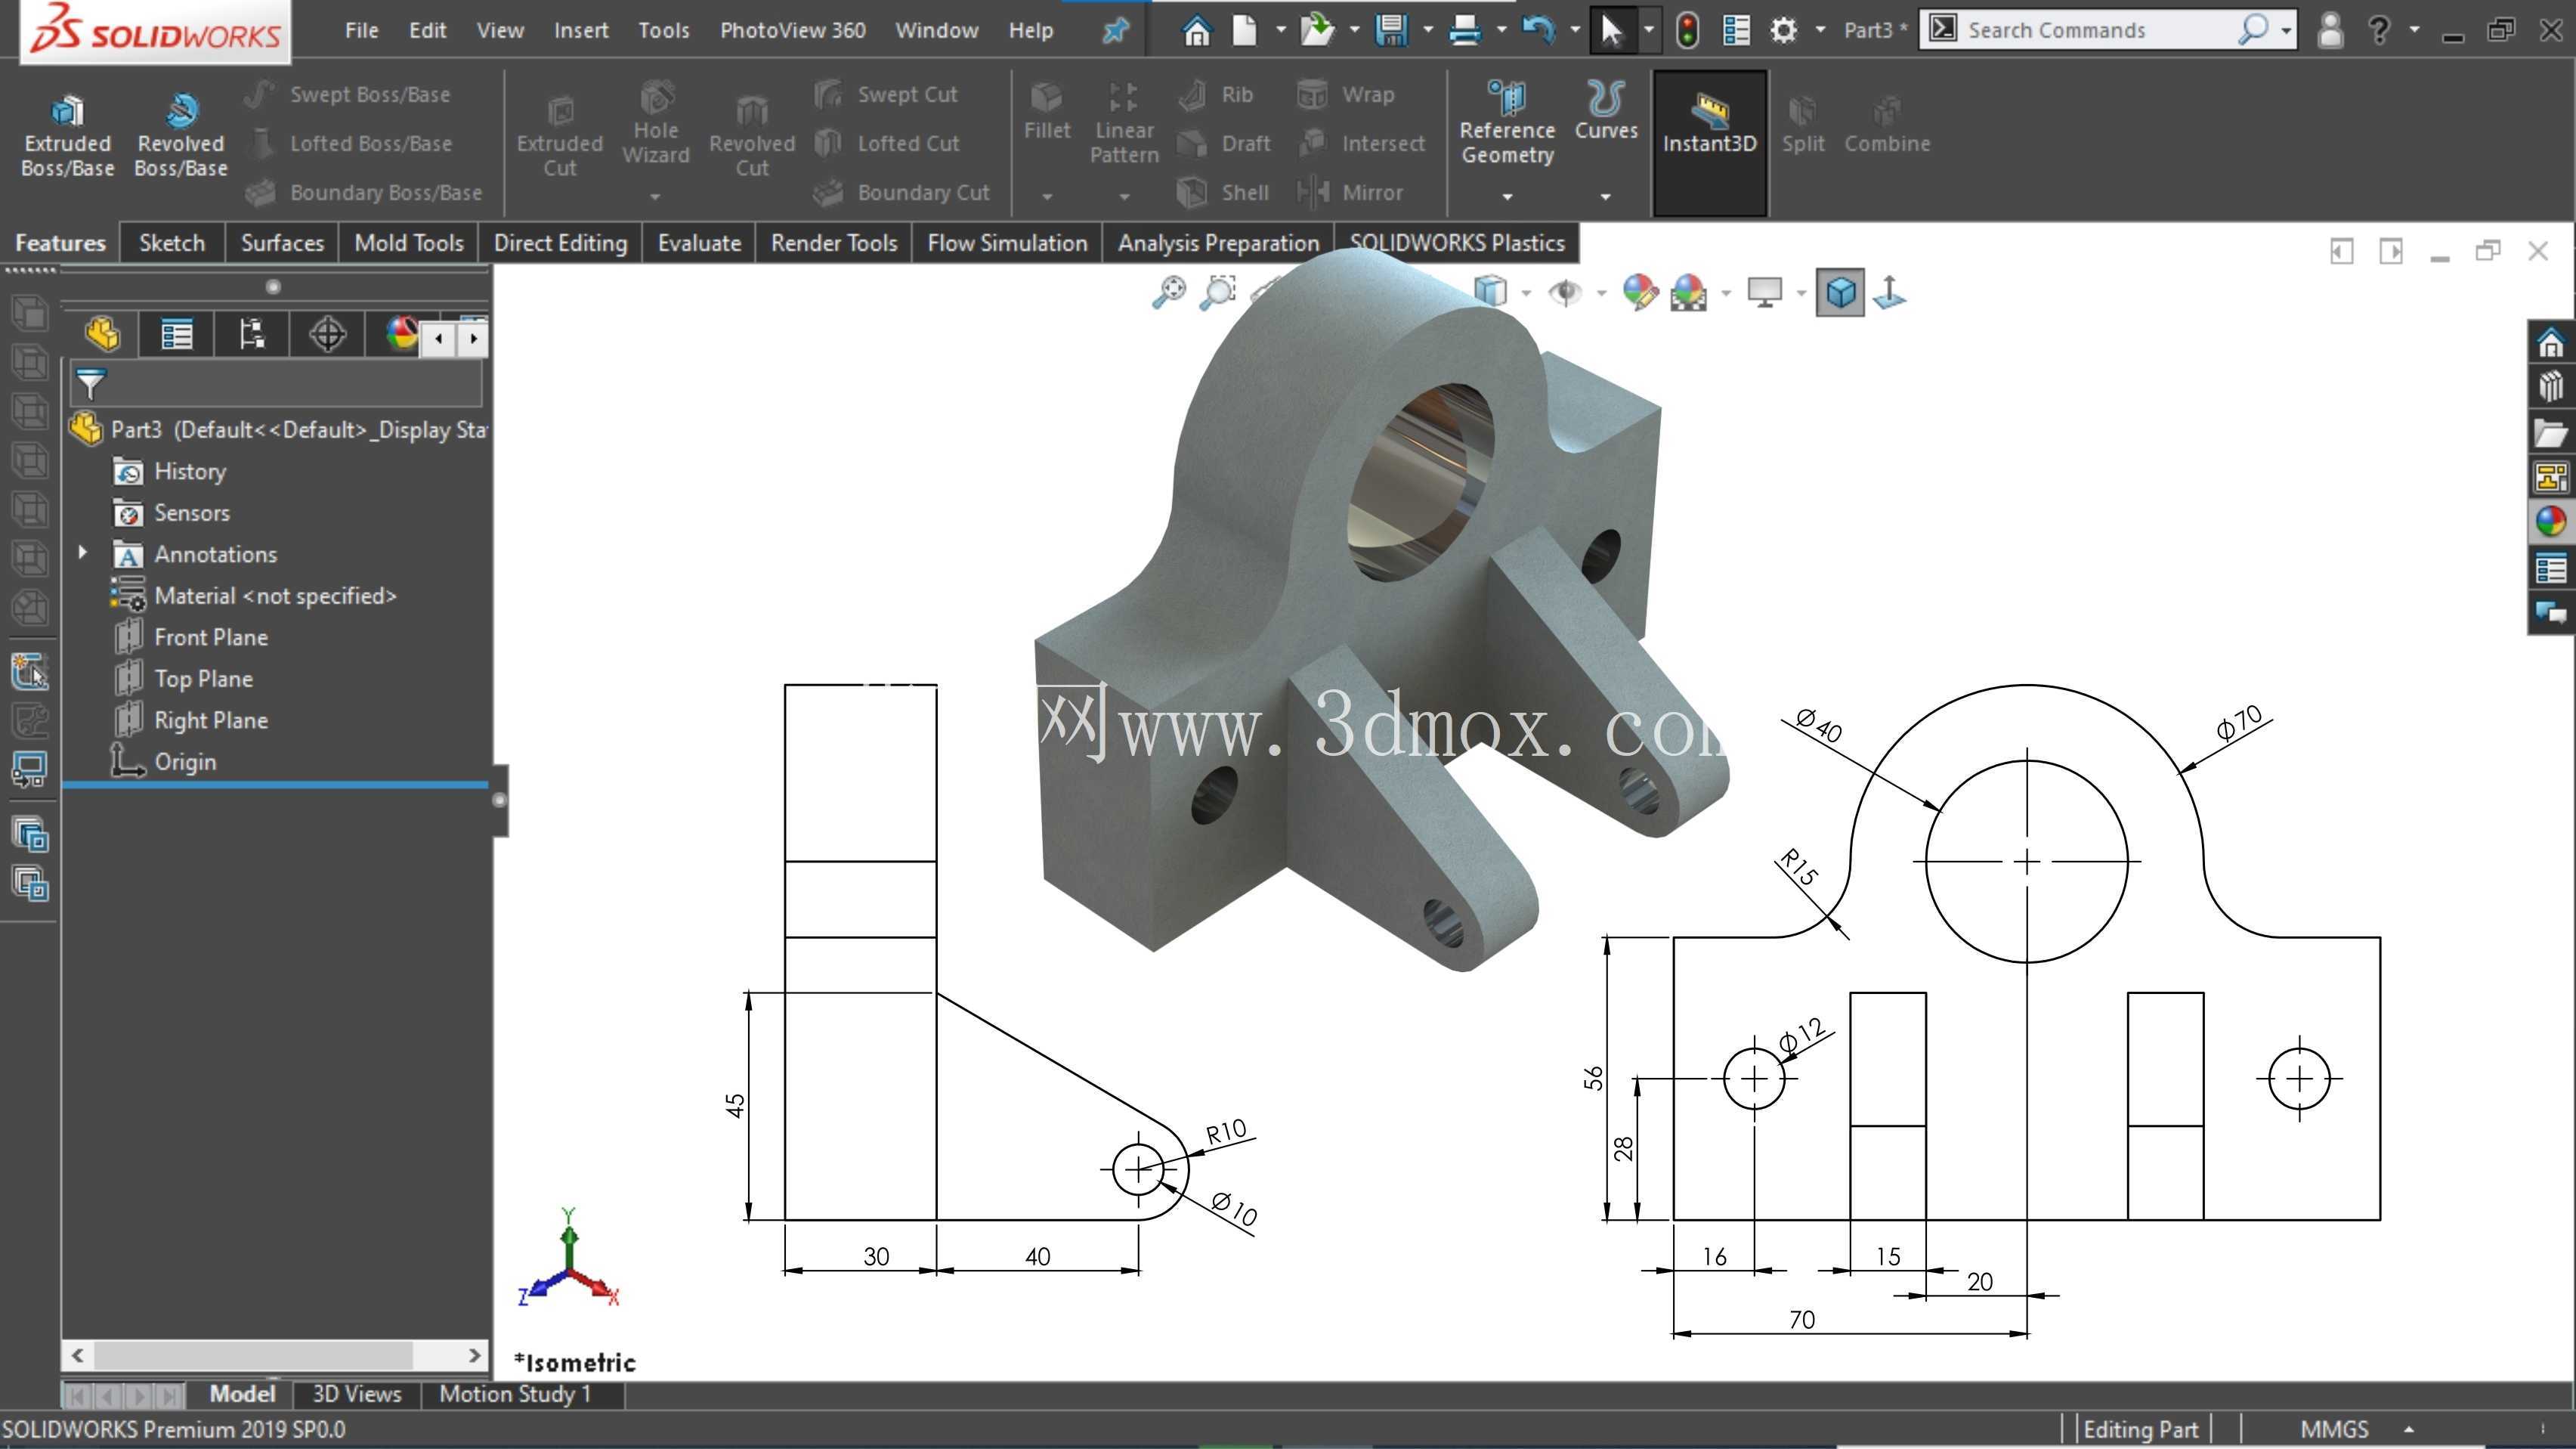Click the feature tree rollback bar
The image size is (2576, 1449).
pyautogui.click(x=275, y=785)
